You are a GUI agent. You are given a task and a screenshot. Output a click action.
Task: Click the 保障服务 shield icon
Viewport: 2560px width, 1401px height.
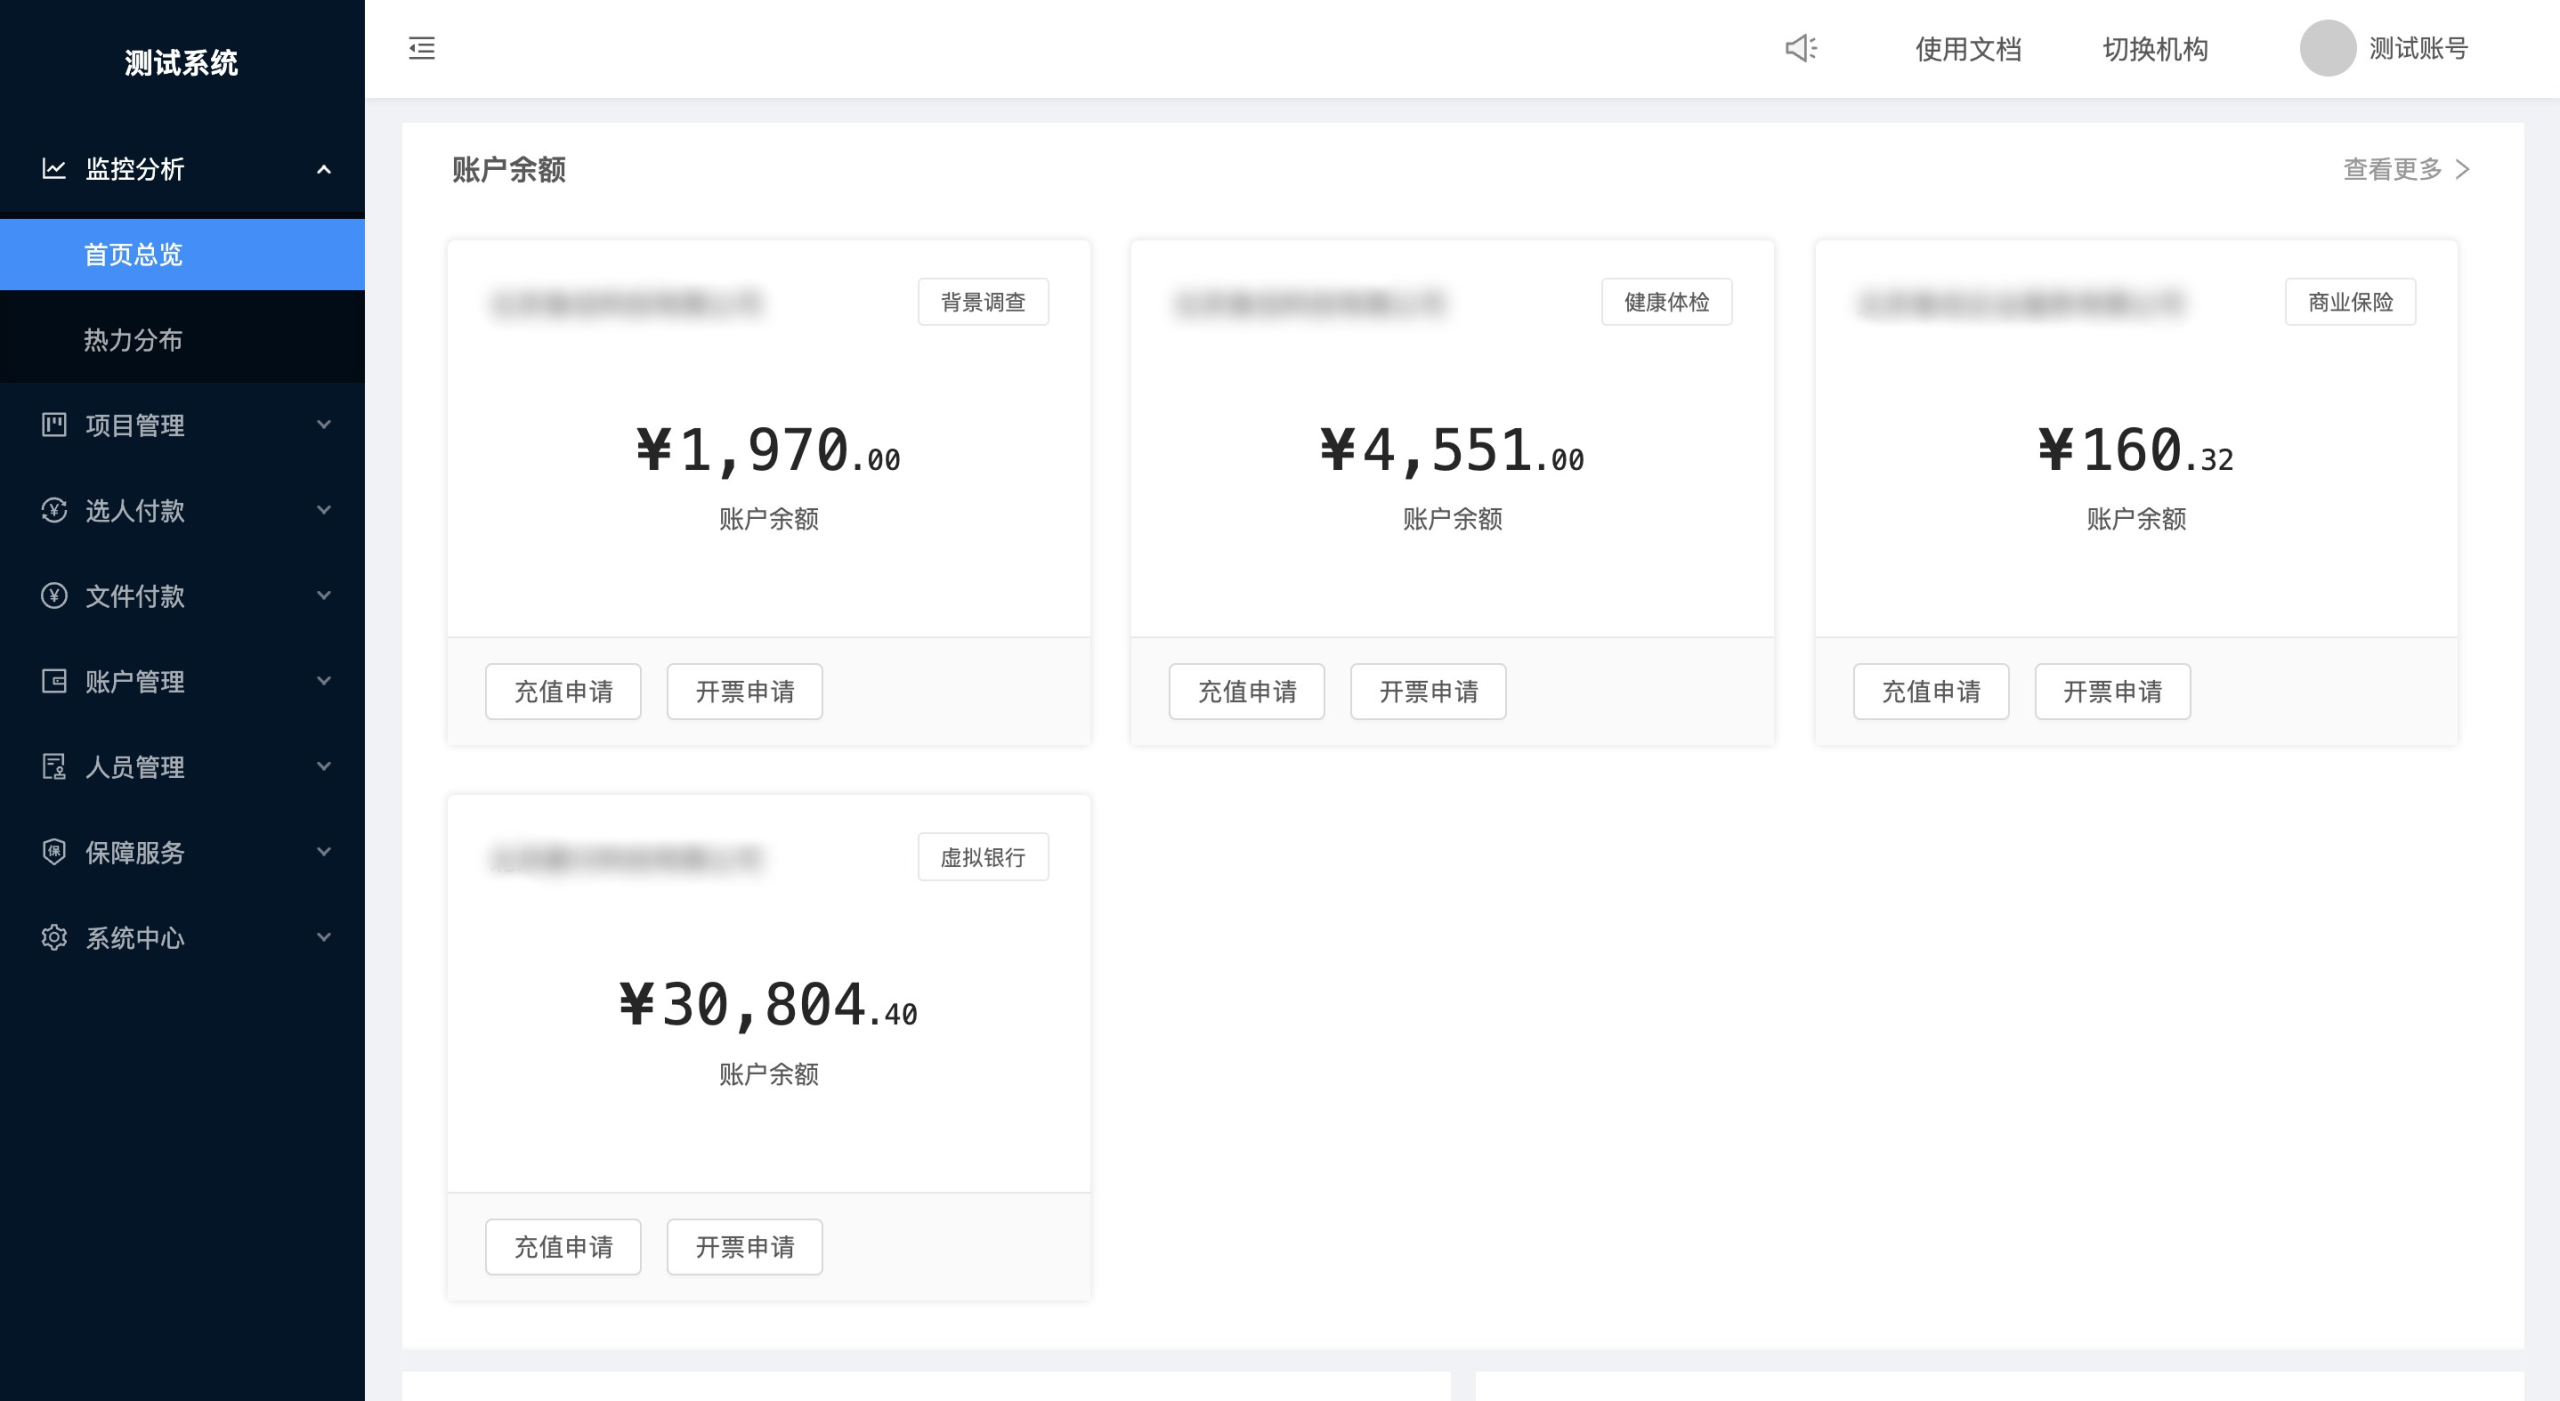click(x=54, y=852)
